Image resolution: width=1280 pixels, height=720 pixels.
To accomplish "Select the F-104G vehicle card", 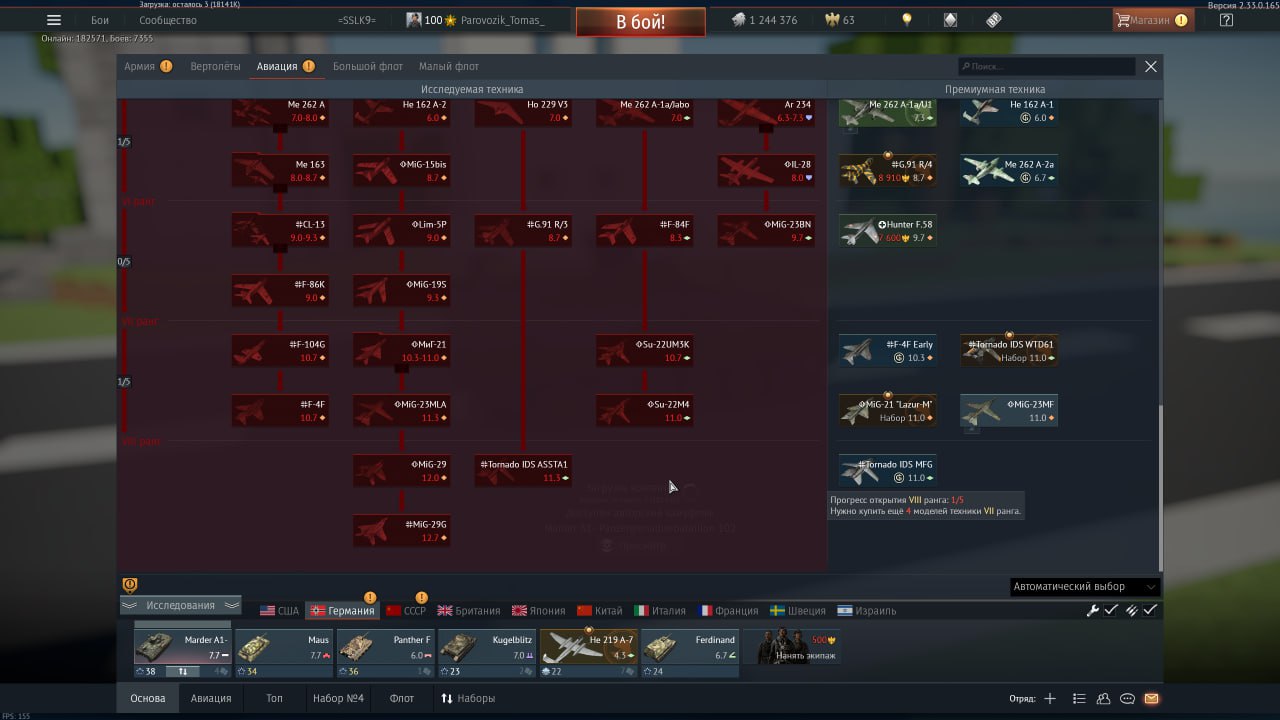I will point(280,351).
